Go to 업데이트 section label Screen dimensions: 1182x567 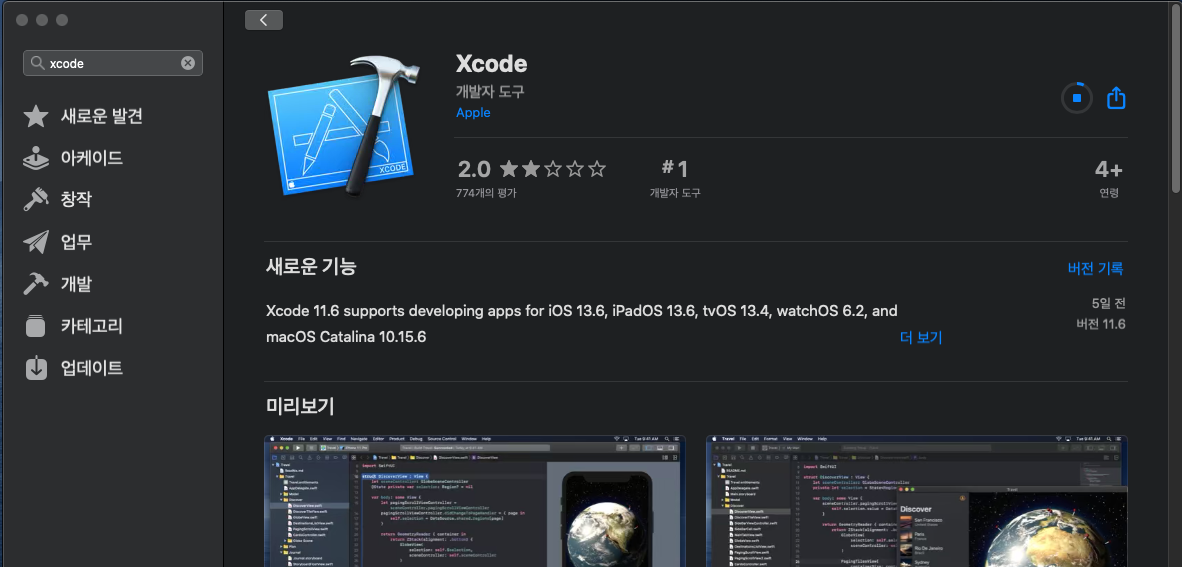pyautogui.click(x=92, y=368)
